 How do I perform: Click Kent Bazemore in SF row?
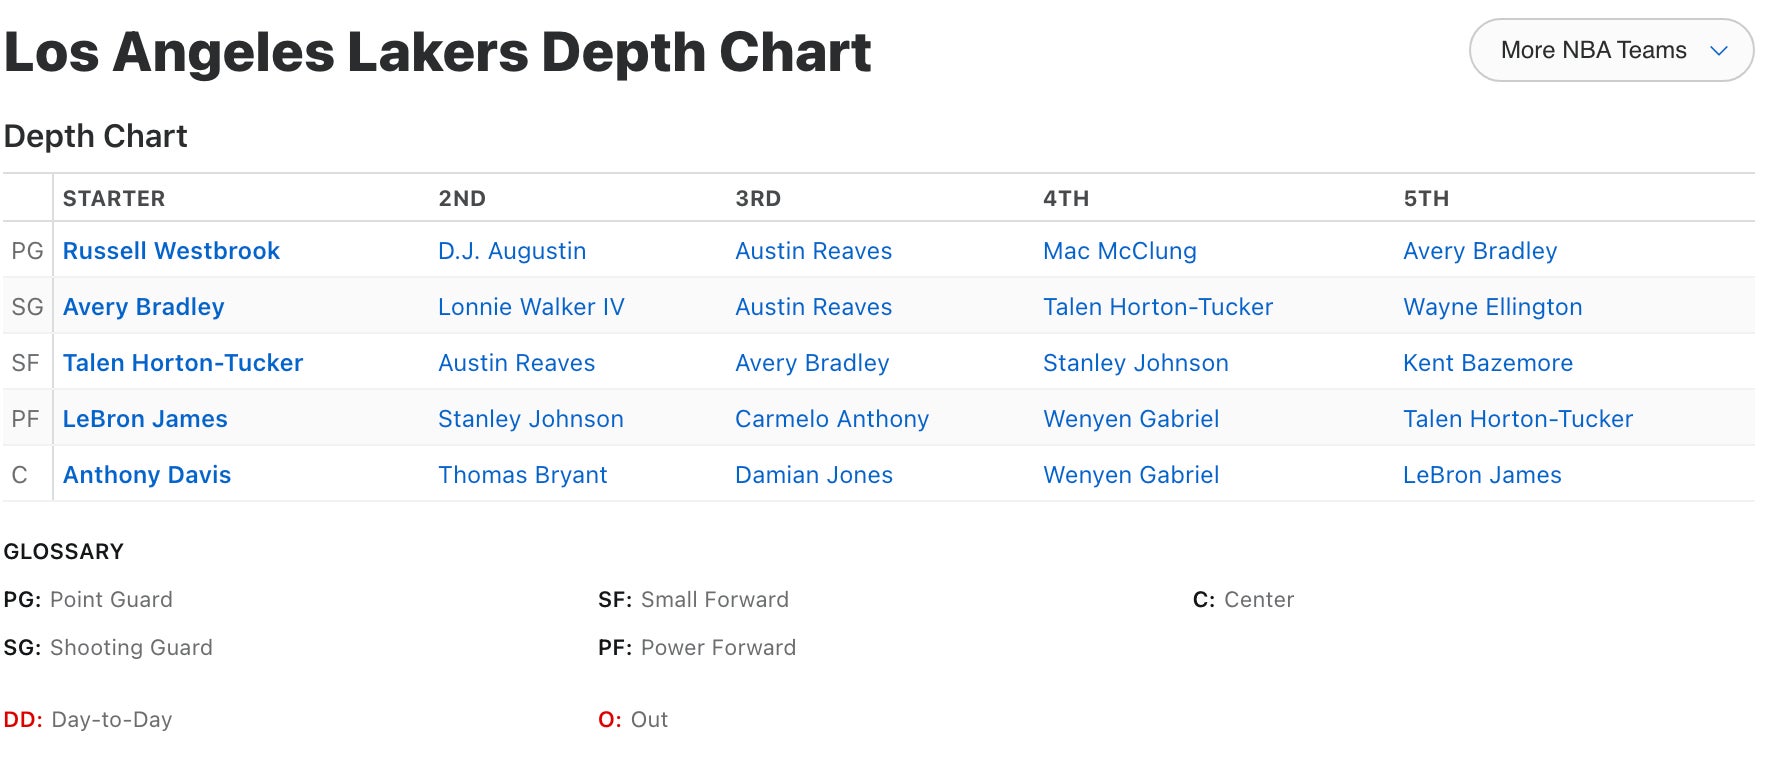coord(1487,363)
